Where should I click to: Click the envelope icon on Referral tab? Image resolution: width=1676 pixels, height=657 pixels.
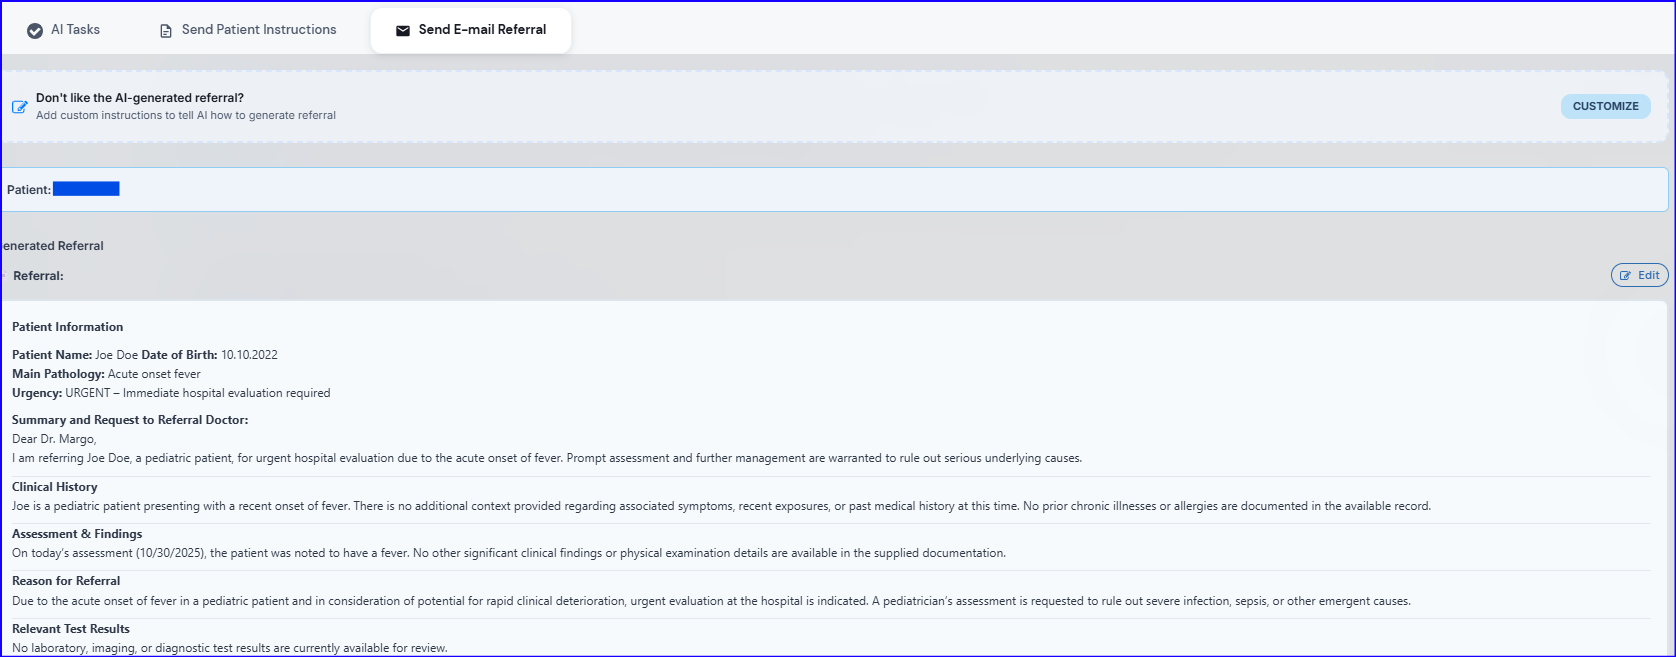(403, 31)
